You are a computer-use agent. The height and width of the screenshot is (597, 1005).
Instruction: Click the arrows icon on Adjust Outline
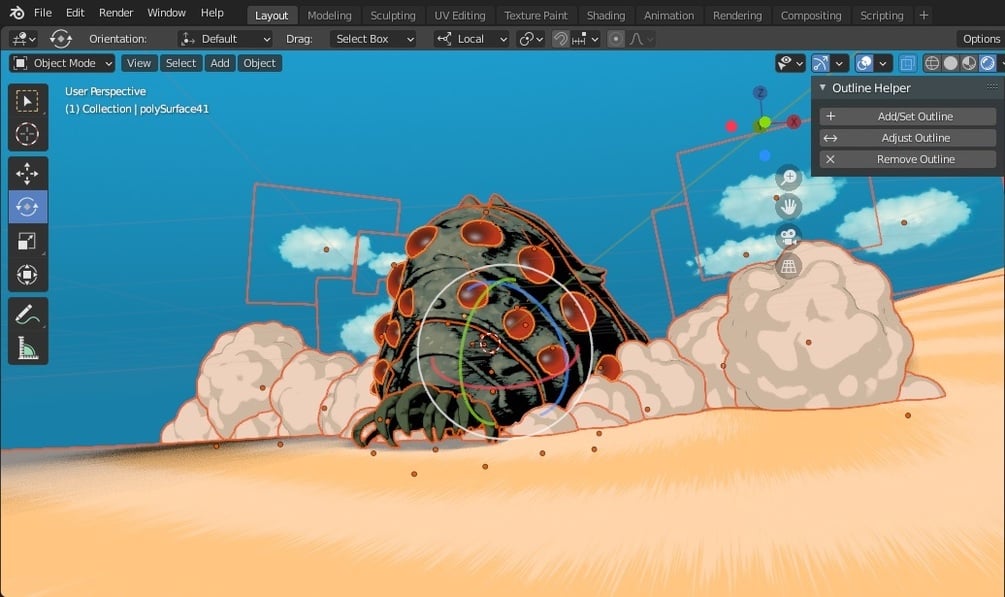(x=831, y=138)
